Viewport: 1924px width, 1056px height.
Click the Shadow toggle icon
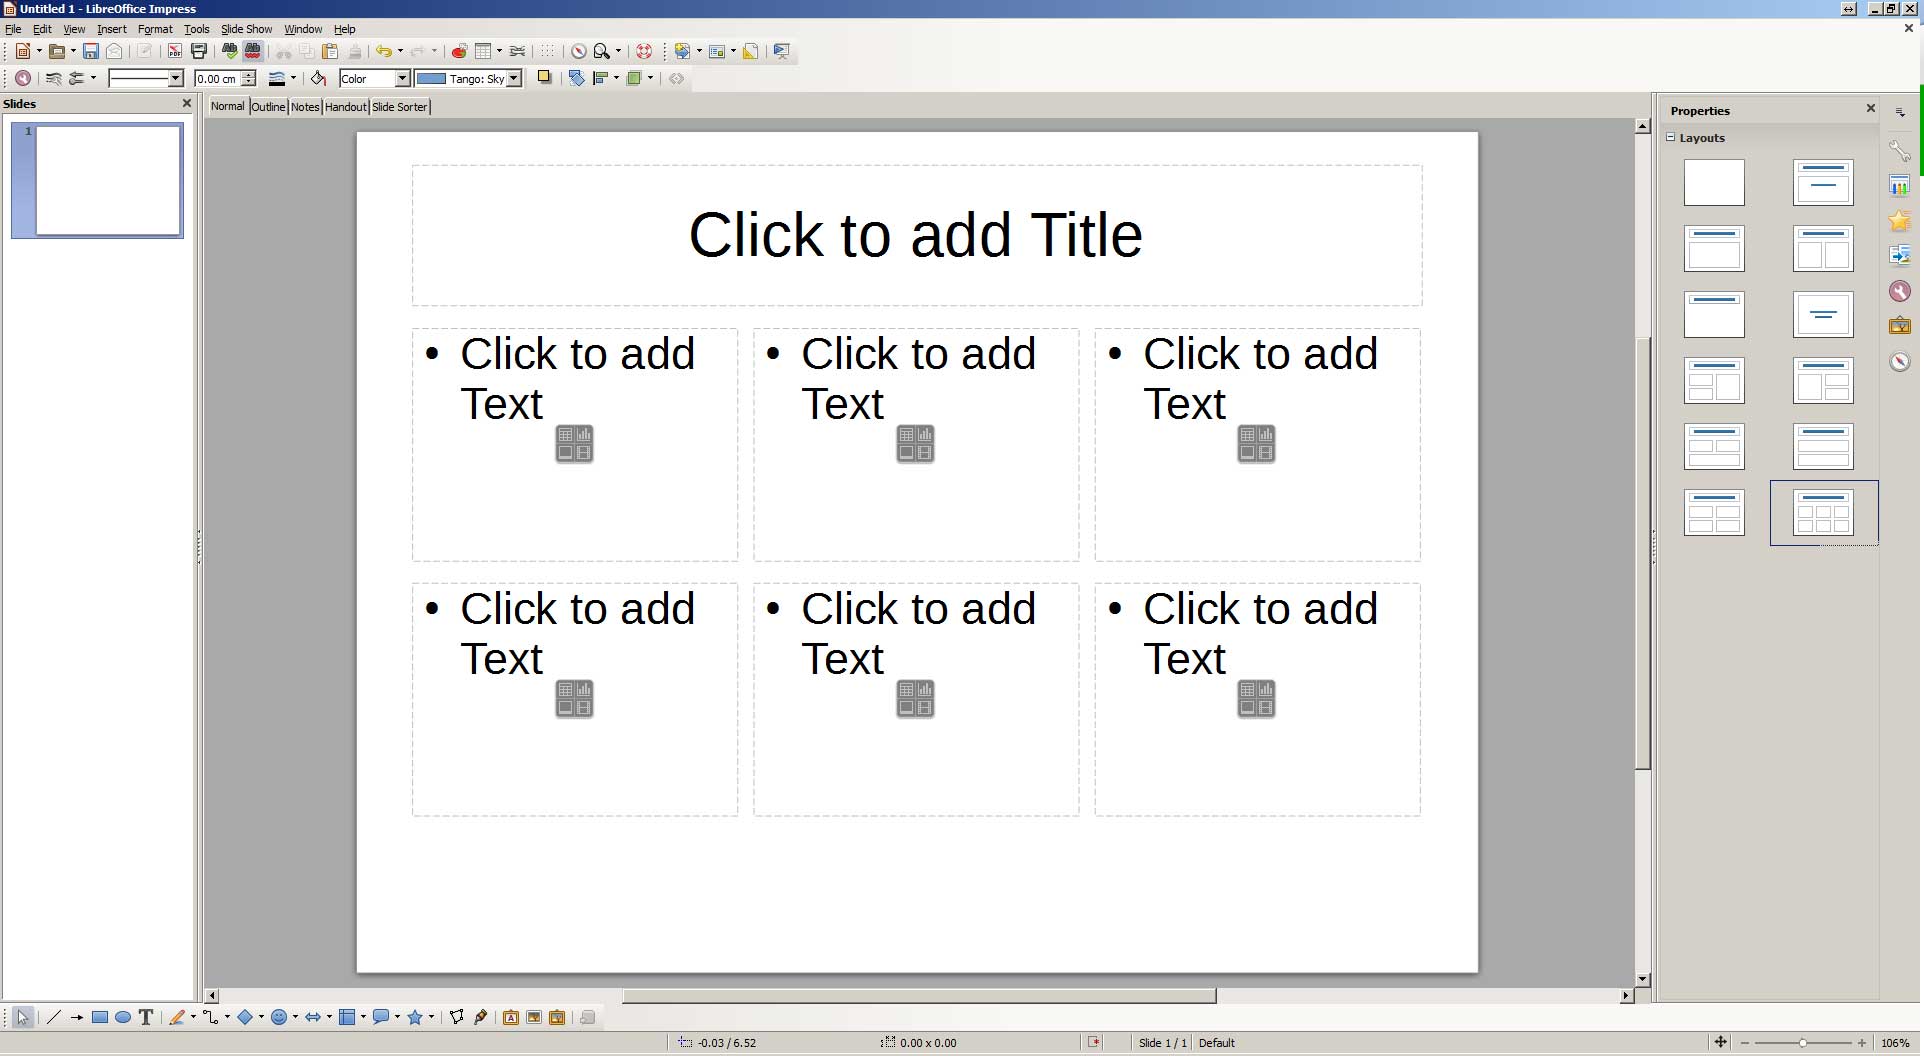click(x=544, y=78)
